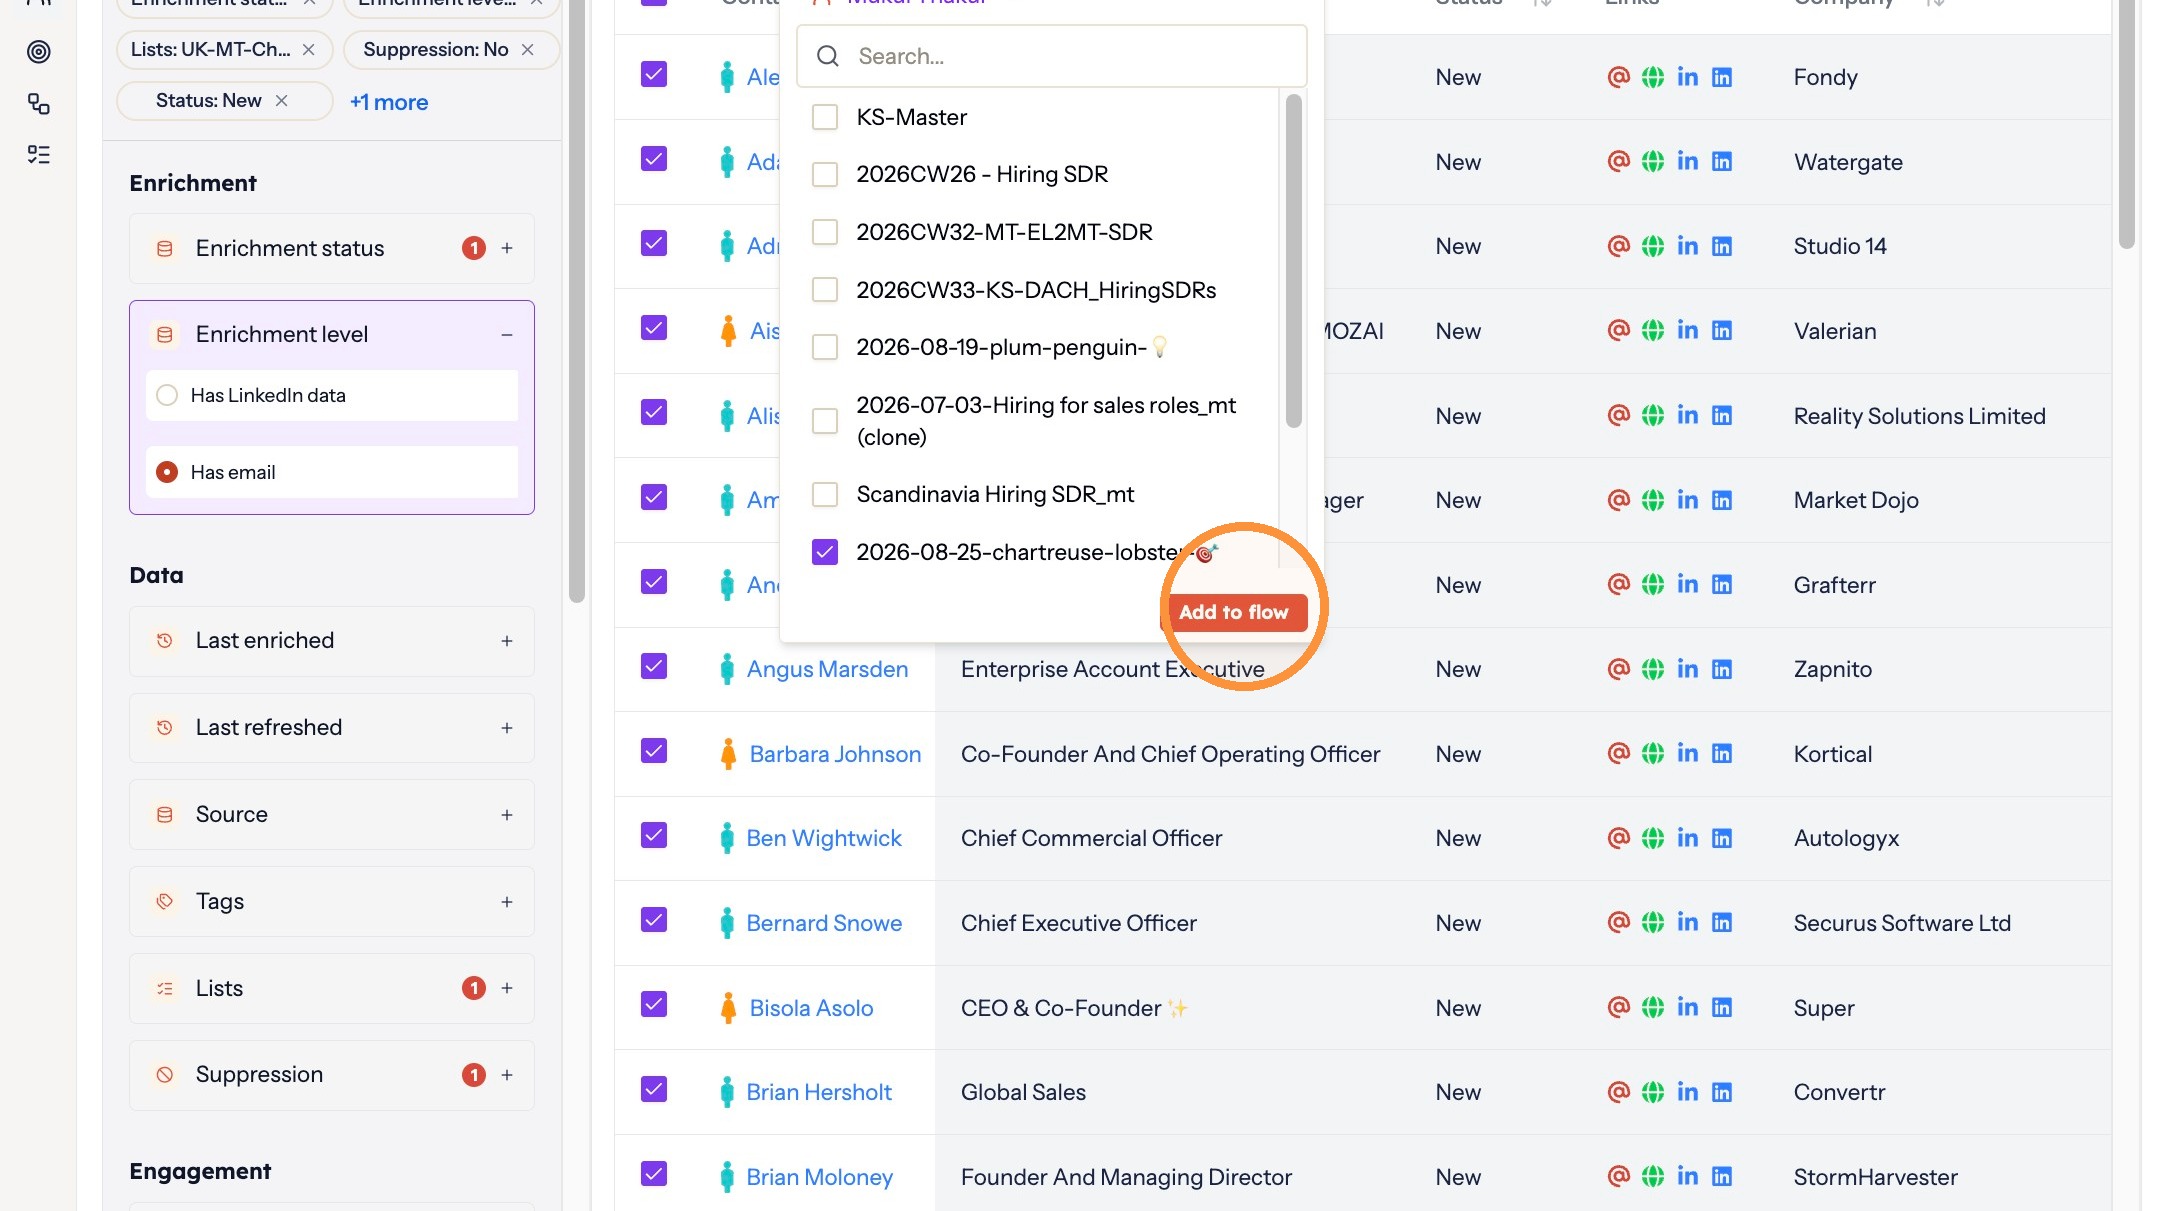Check the Scandinavia Hiring SDR_mt checkbox

pyautogui.click(x=824, y=494)
